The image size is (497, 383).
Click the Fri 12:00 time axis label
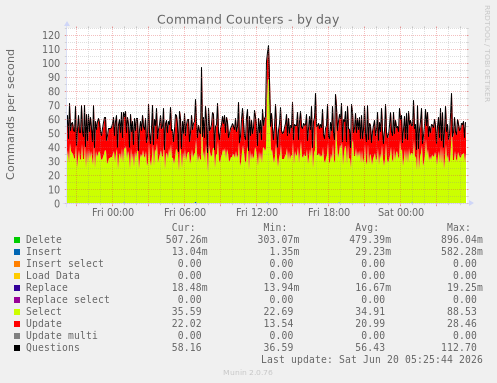(x=257, y=212)
